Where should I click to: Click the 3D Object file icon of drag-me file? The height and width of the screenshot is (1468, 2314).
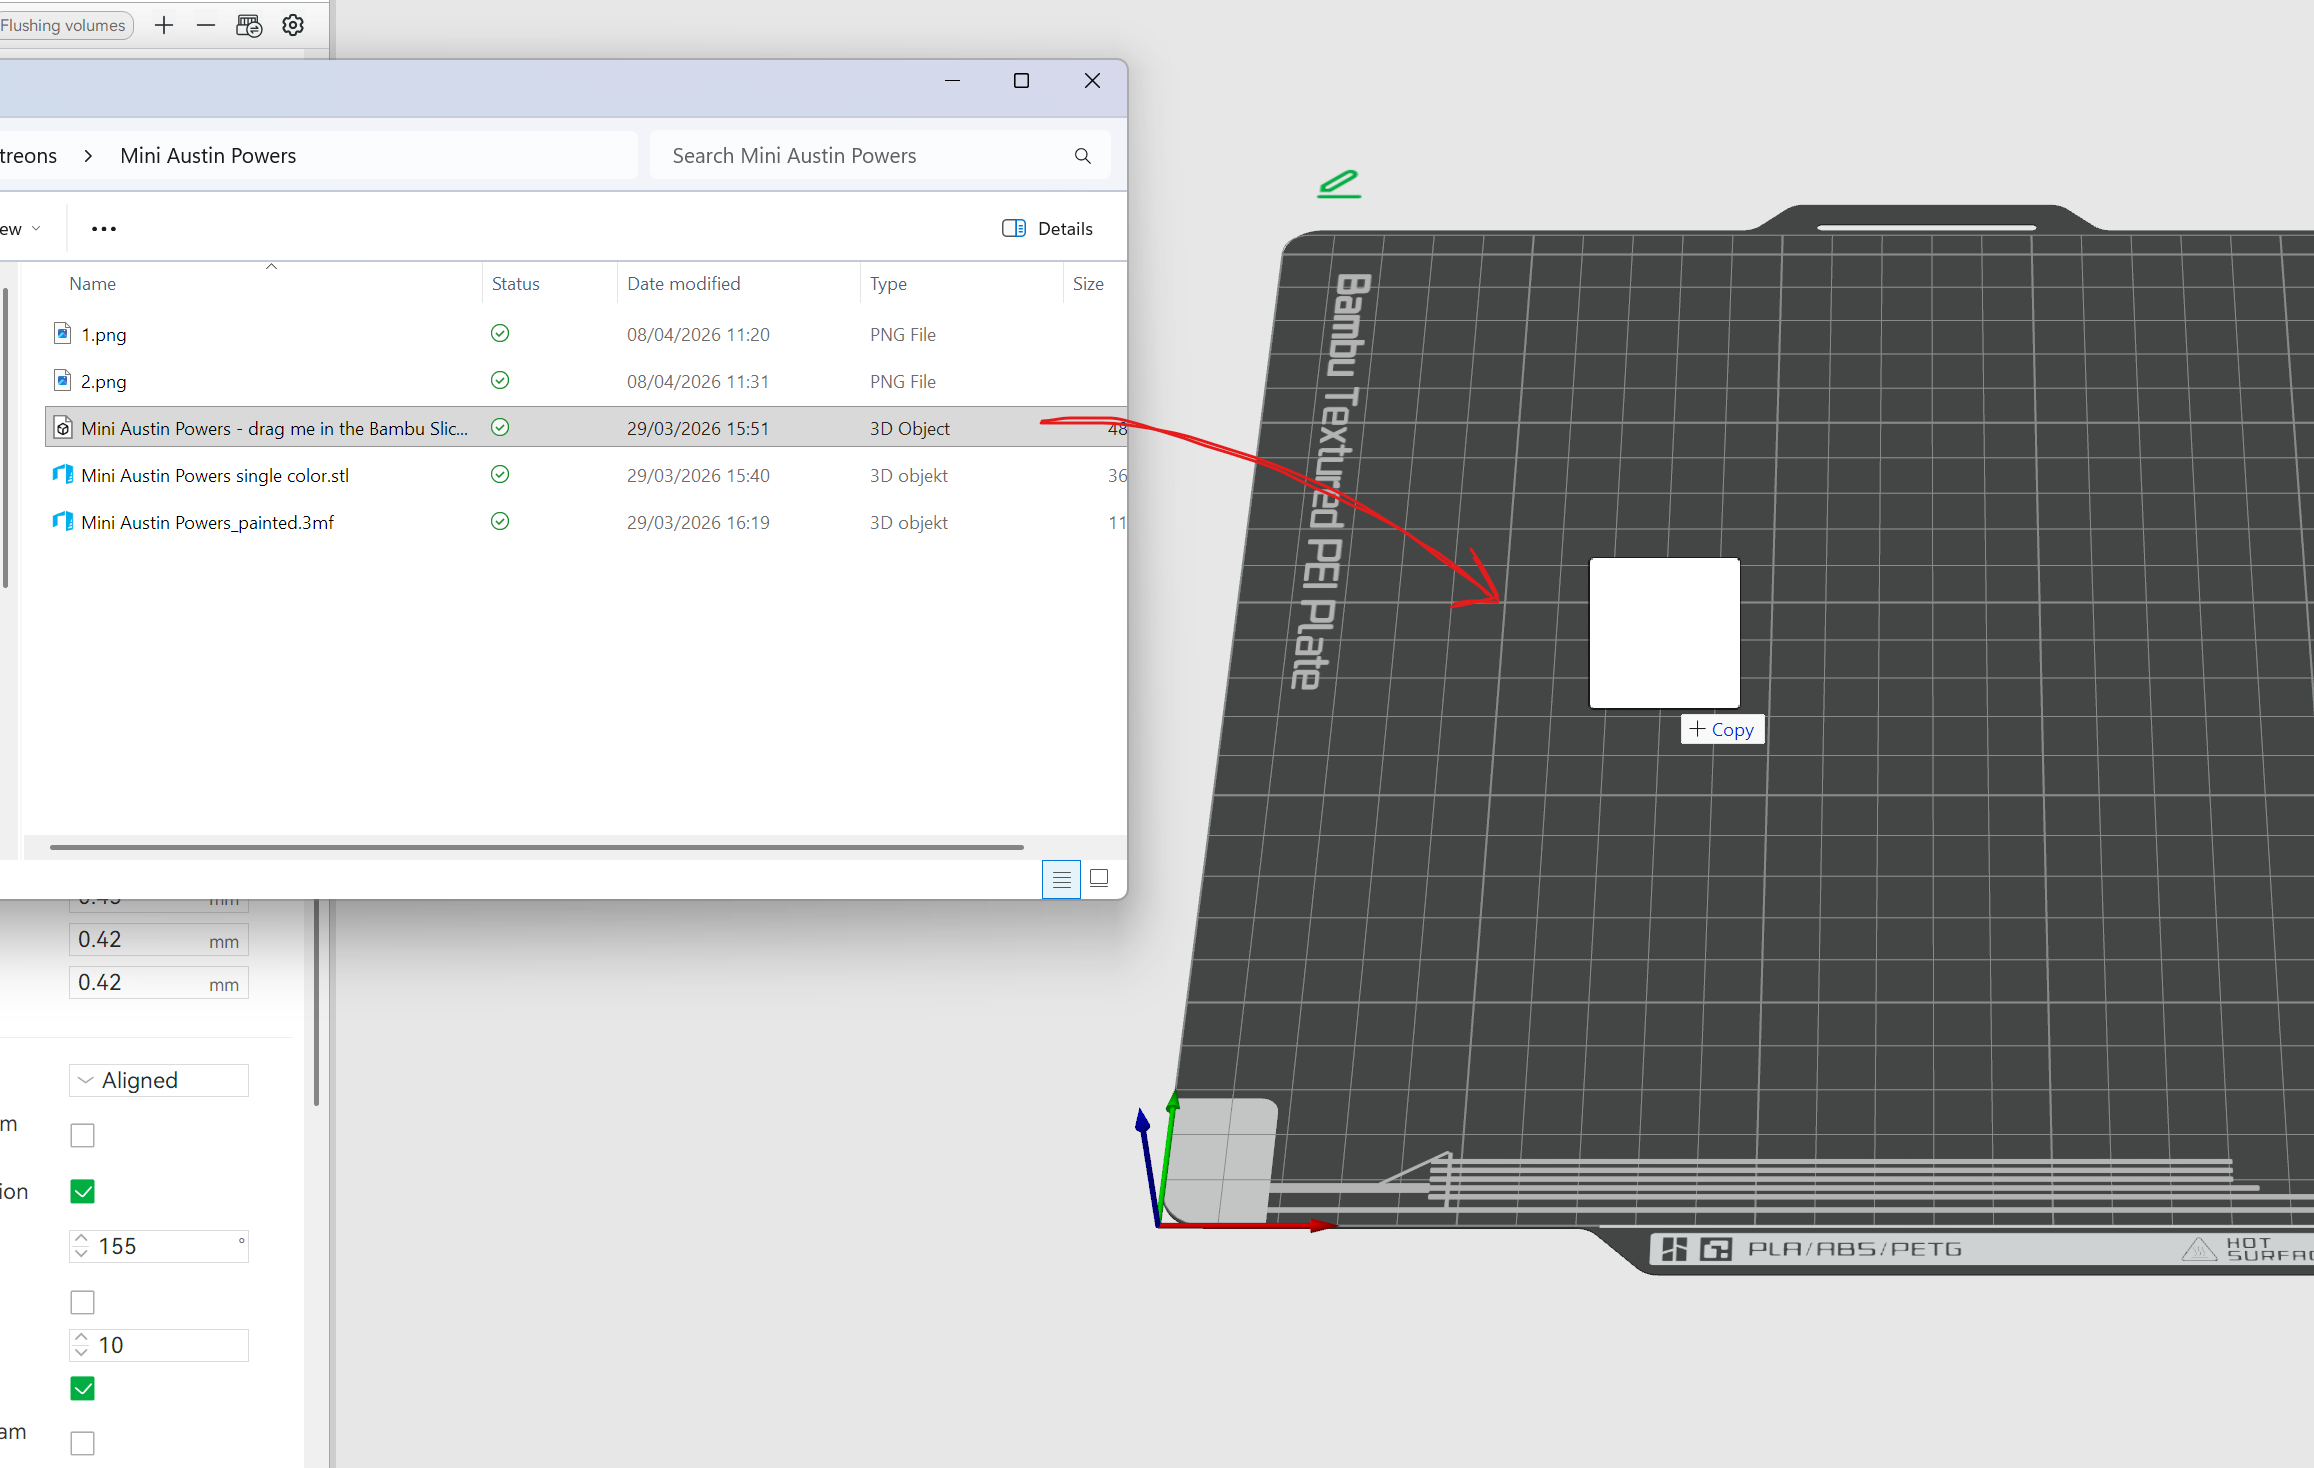(63, 428)
